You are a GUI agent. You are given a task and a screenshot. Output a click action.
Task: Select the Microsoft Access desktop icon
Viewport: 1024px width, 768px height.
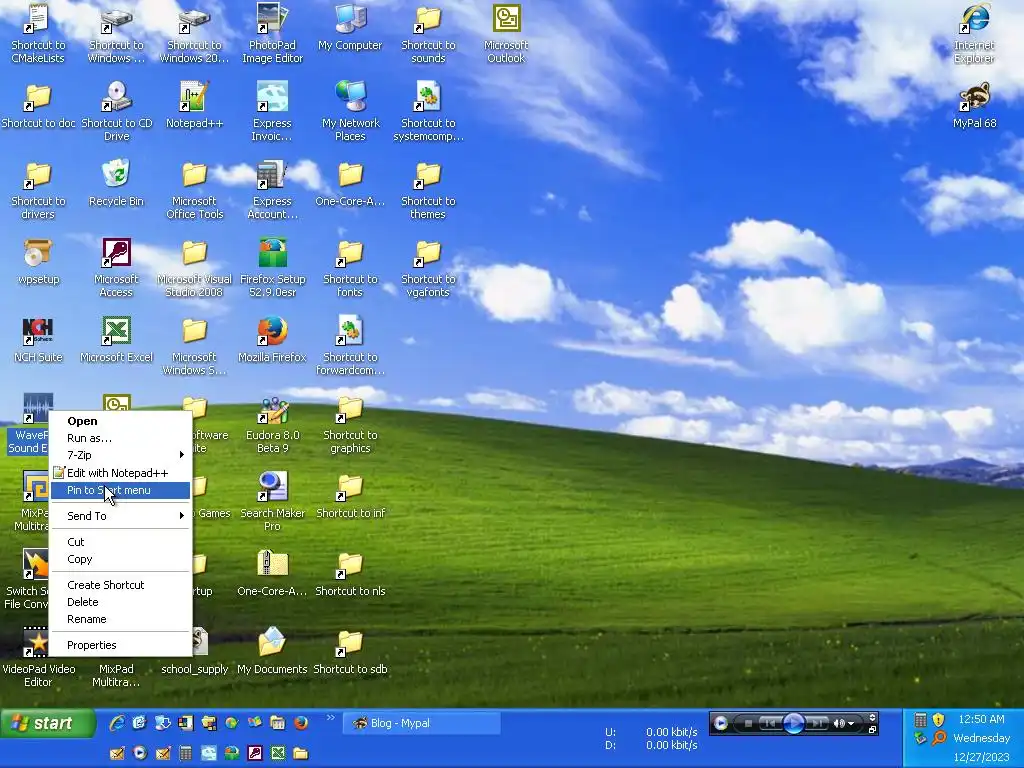coord(116,266)
